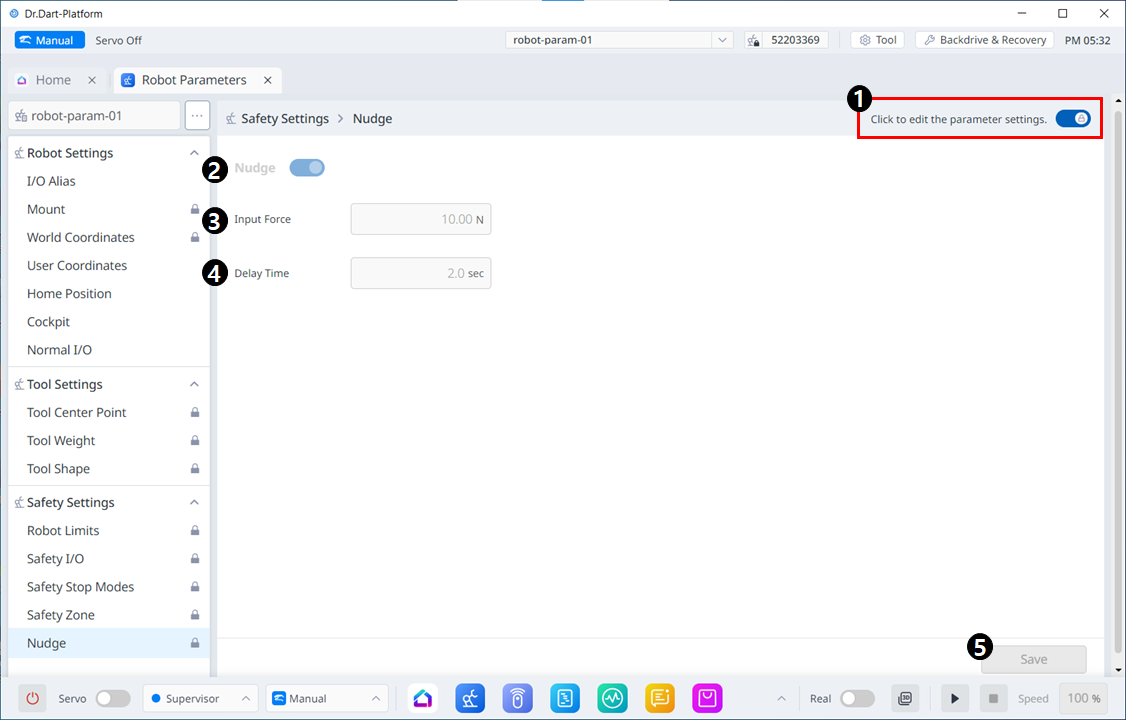Click the Input Force value field

[420, 219]
